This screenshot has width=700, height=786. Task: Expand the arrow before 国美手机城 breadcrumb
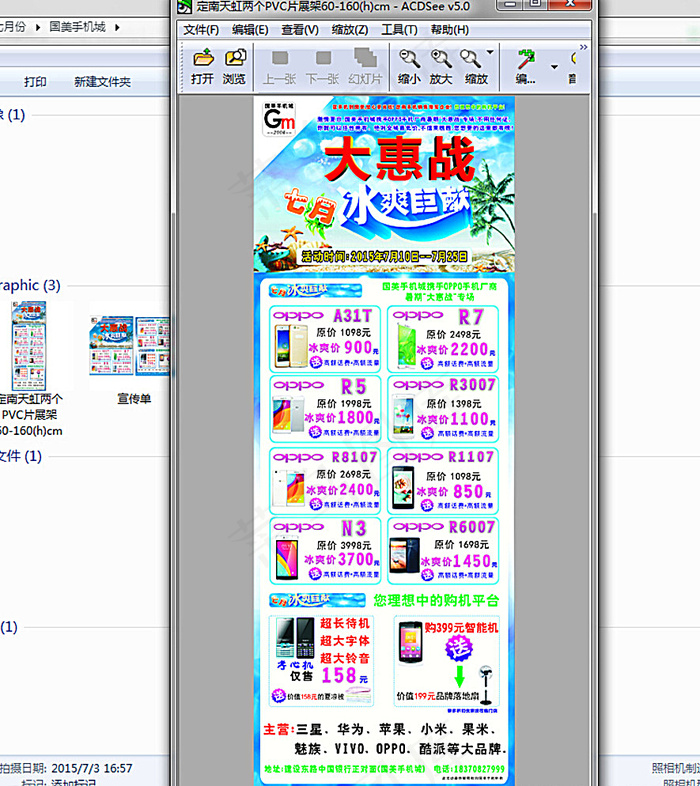[38, 27]
